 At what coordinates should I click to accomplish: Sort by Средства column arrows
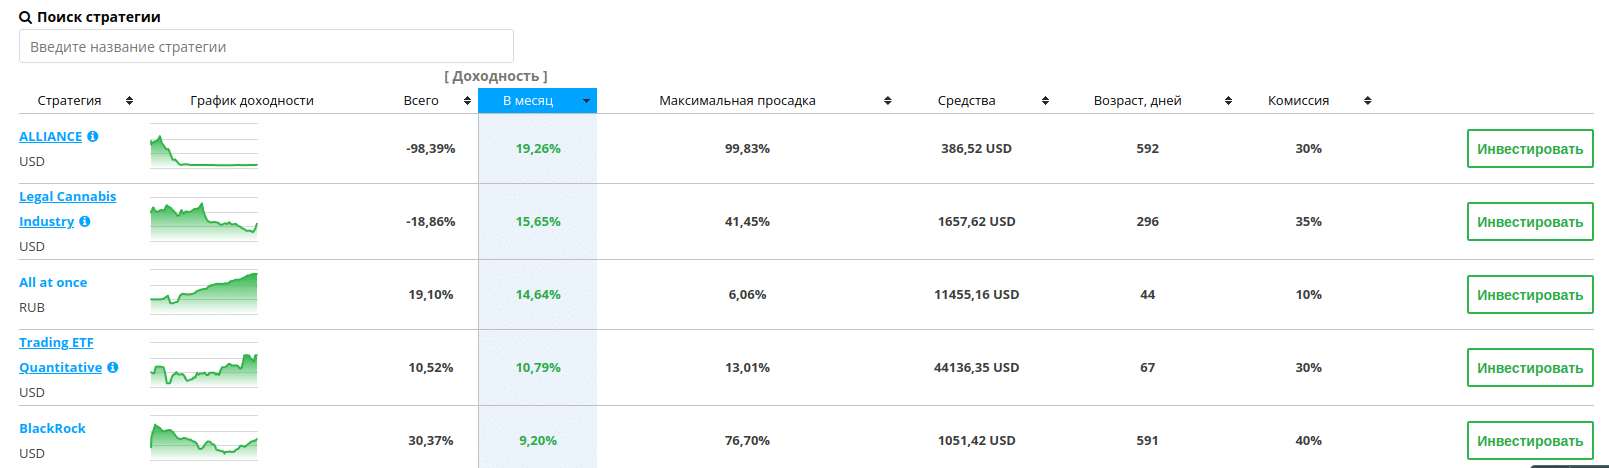(x=1045, y=101)
